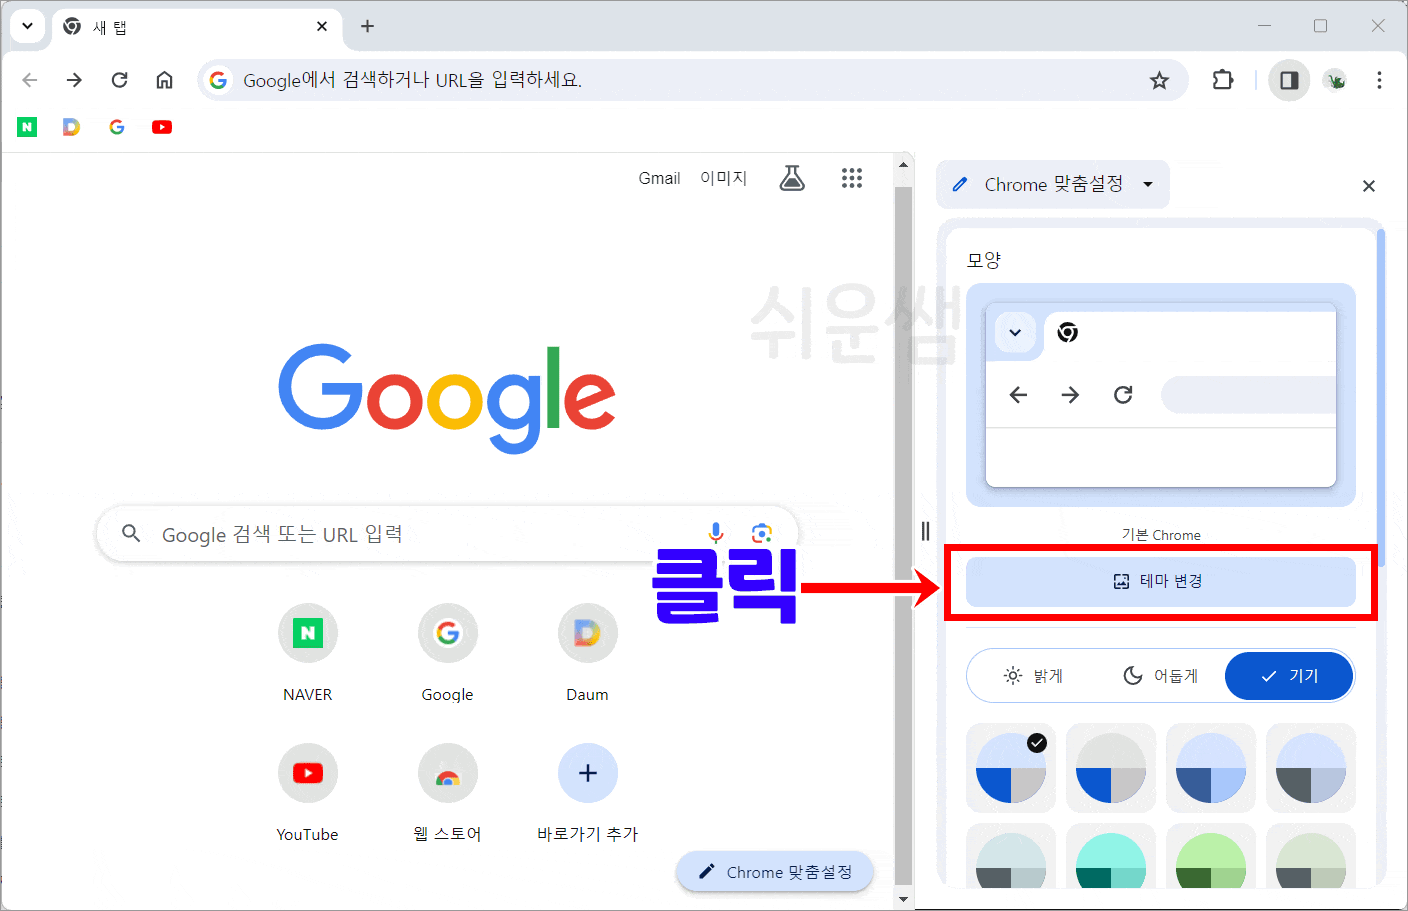Search by image with the Lens icon

762,533
